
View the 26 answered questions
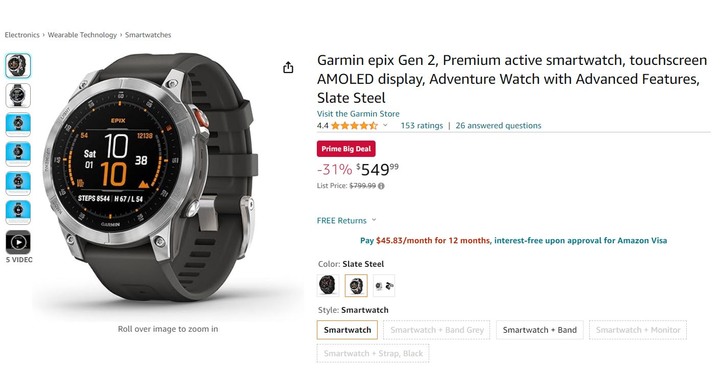point(498,125)
